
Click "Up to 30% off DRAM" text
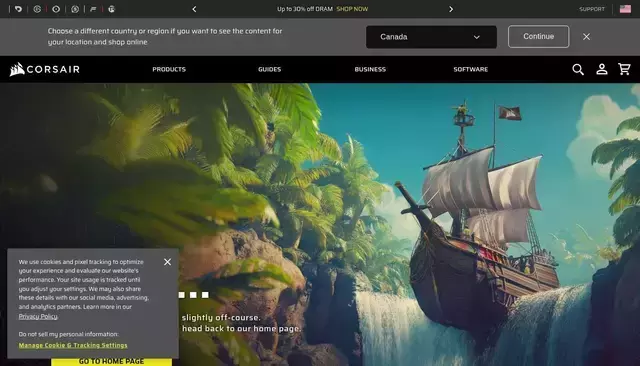coord(305,9)
